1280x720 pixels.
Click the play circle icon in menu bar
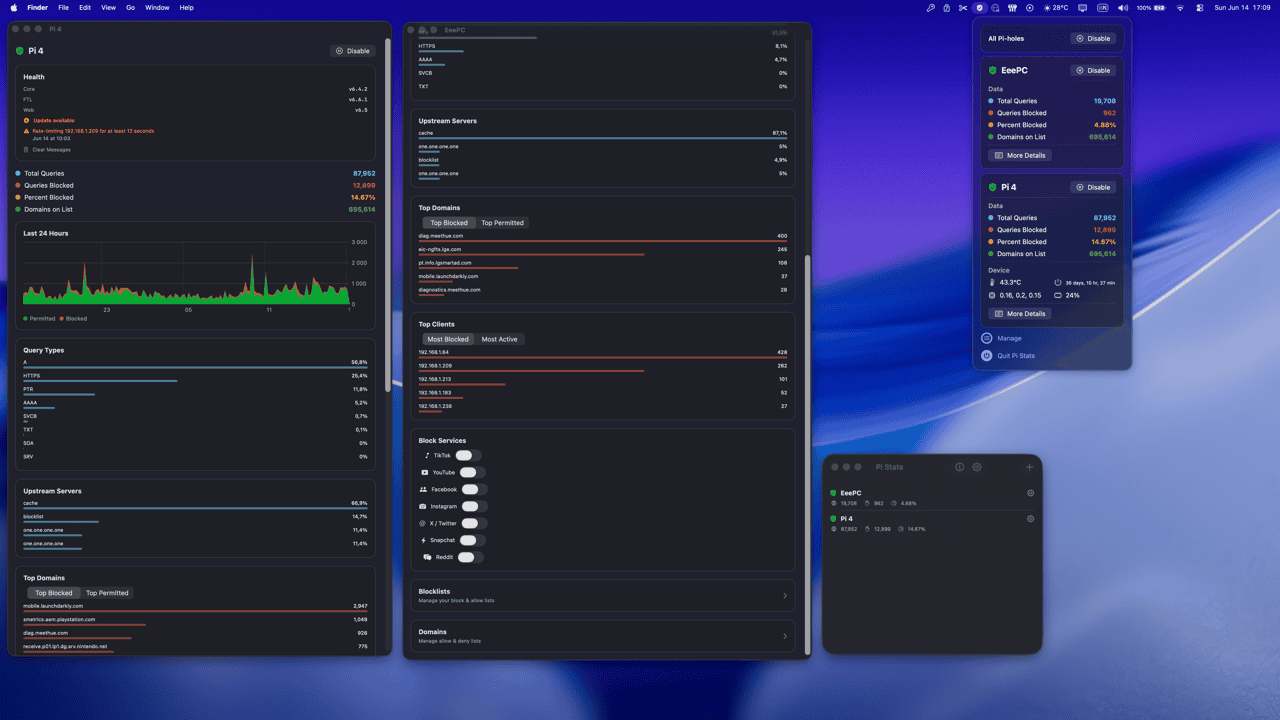click(x=1029, y=7)
